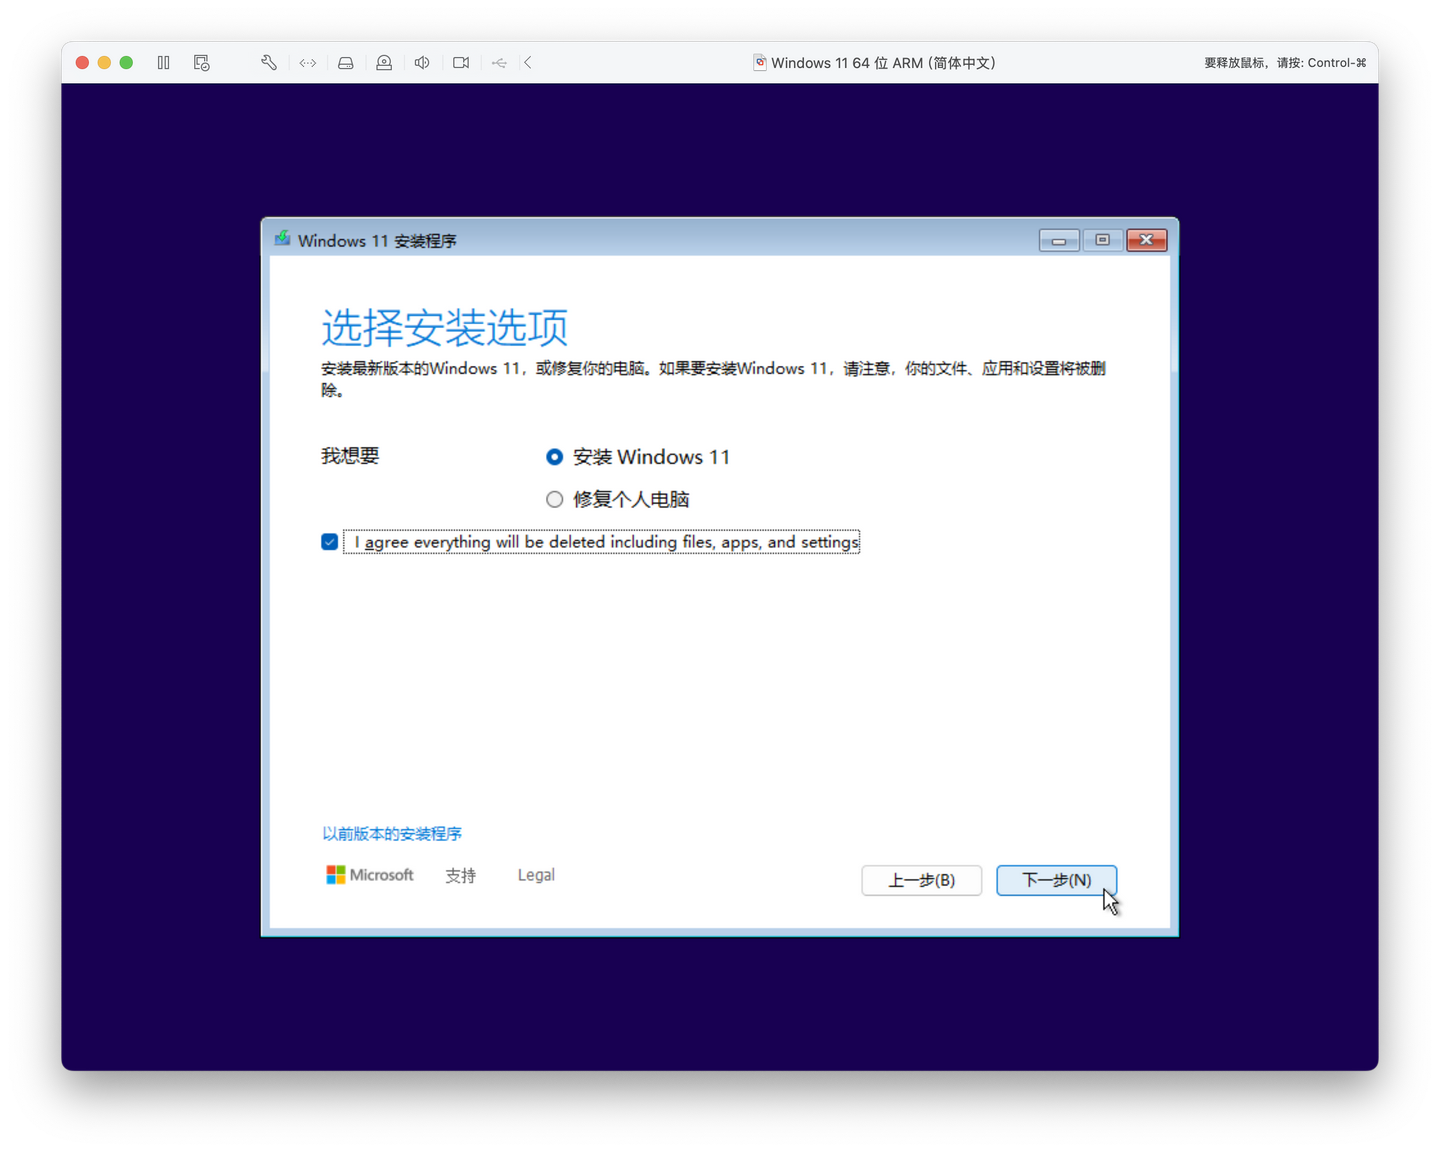The width and height of the screenshot is (1440, 1152).
Task: Click the "Windows 11 64 位 ARM (简体中文)" window title
Action: click(x=883, y=63)
